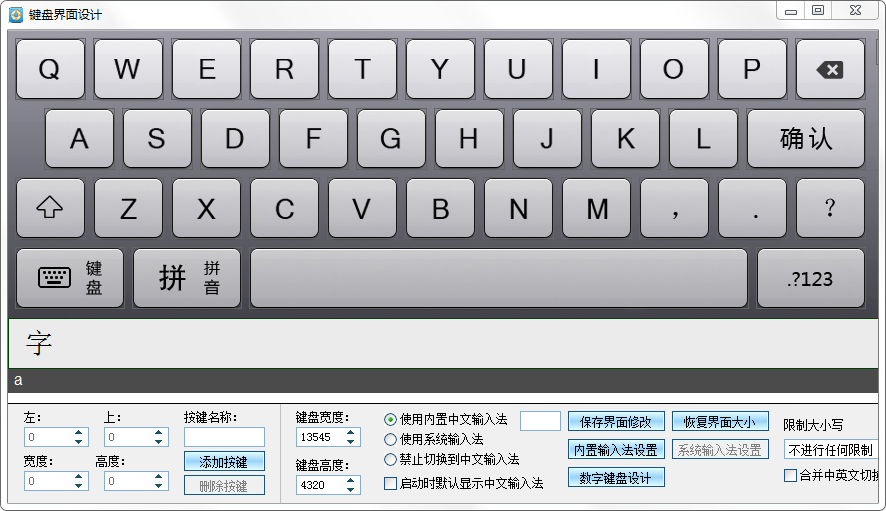Decrease the 键盘高度 spinner value
The height and width of the screenshot is (511, 886).
(x=351, y=490)
